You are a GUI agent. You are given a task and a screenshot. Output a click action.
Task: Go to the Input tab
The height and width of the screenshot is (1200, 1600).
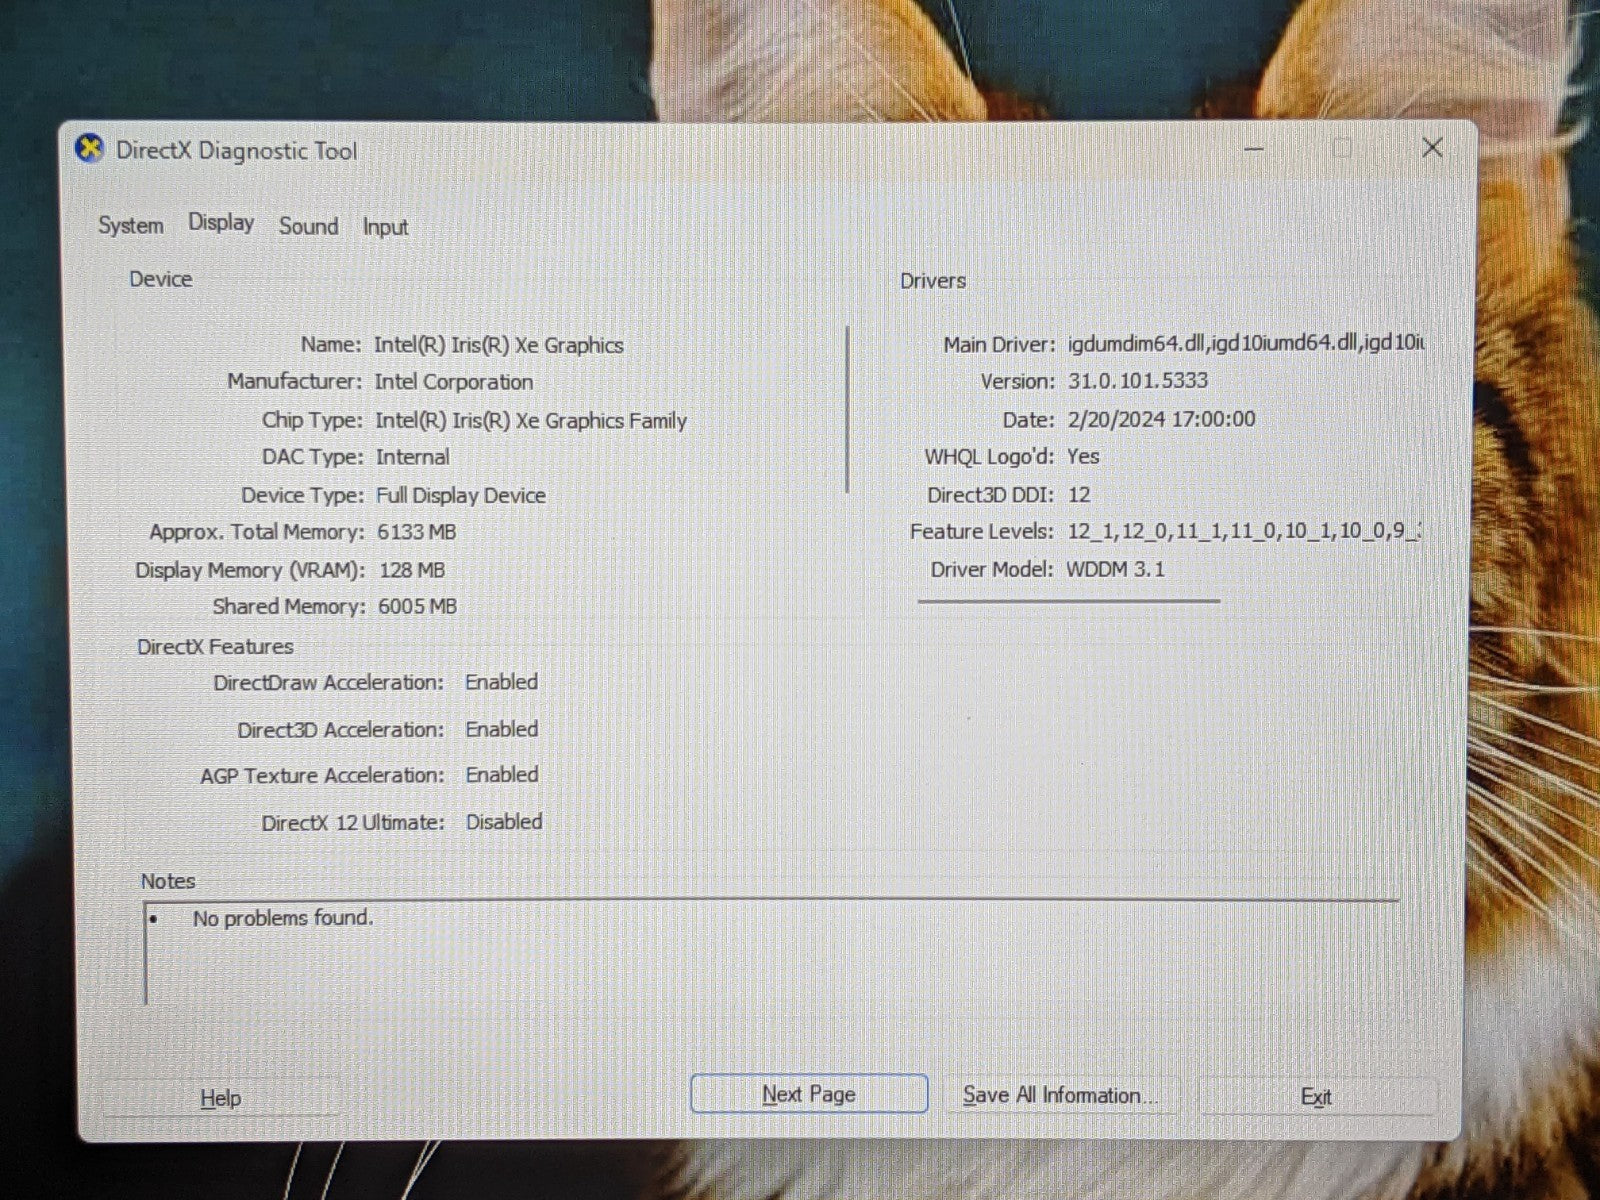tap(385, 228)
